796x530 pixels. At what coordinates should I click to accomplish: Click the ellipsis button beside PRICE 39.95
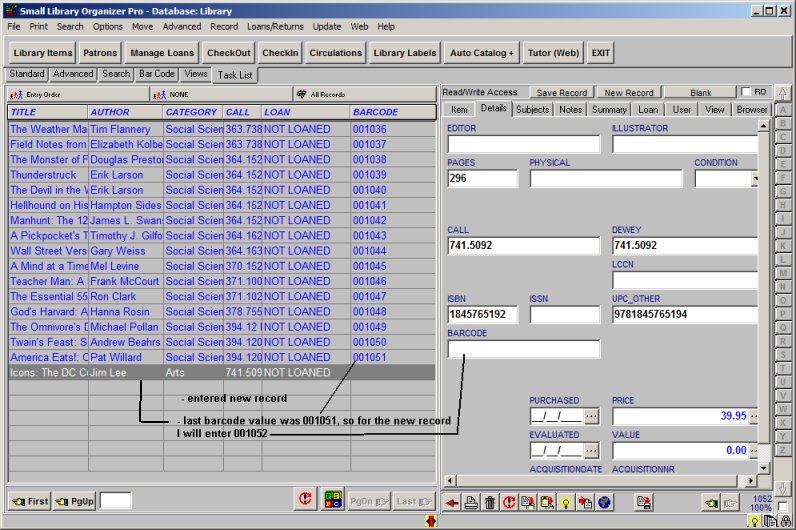click(x=754, y=416)
